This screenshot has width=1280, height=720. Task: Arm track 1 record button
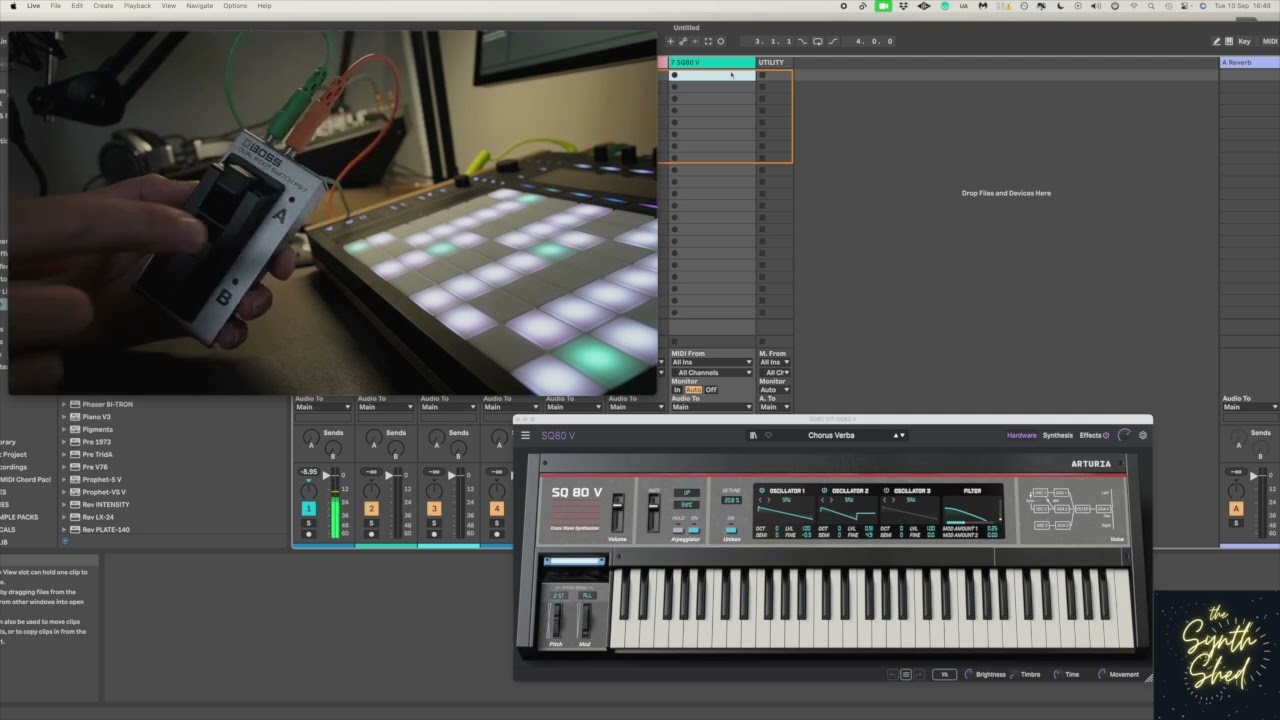(x=309, y=534)
